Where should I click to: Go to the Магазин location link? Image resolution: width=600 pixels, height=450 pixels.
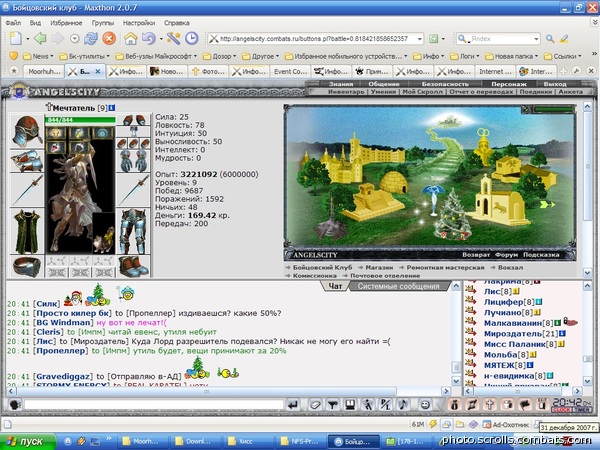click(379, 267)
